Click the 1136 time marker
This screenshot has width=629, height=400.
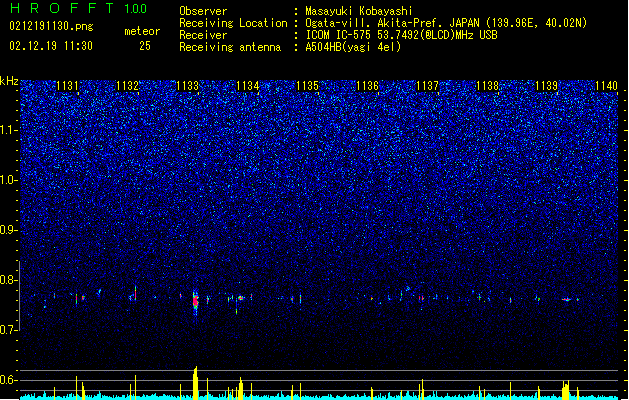(x=367, y=86)
